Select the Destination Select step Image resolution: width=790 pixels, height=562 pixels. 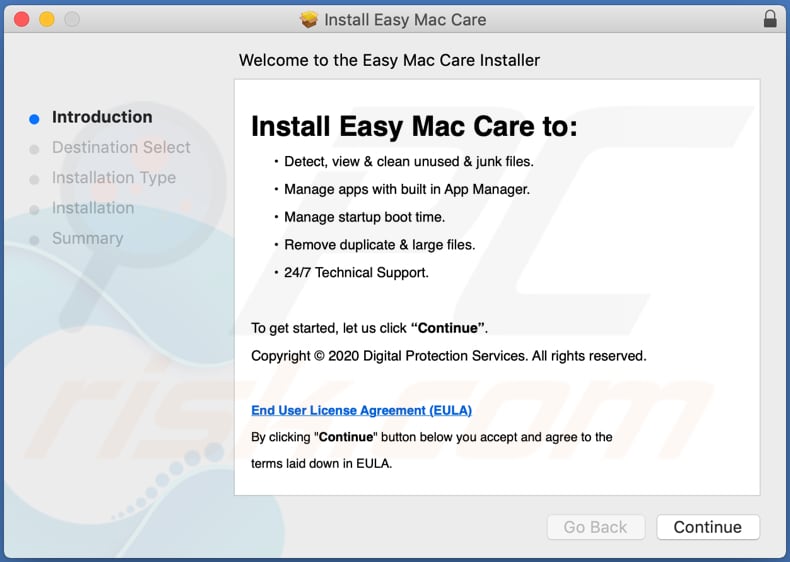pos(121,147)
